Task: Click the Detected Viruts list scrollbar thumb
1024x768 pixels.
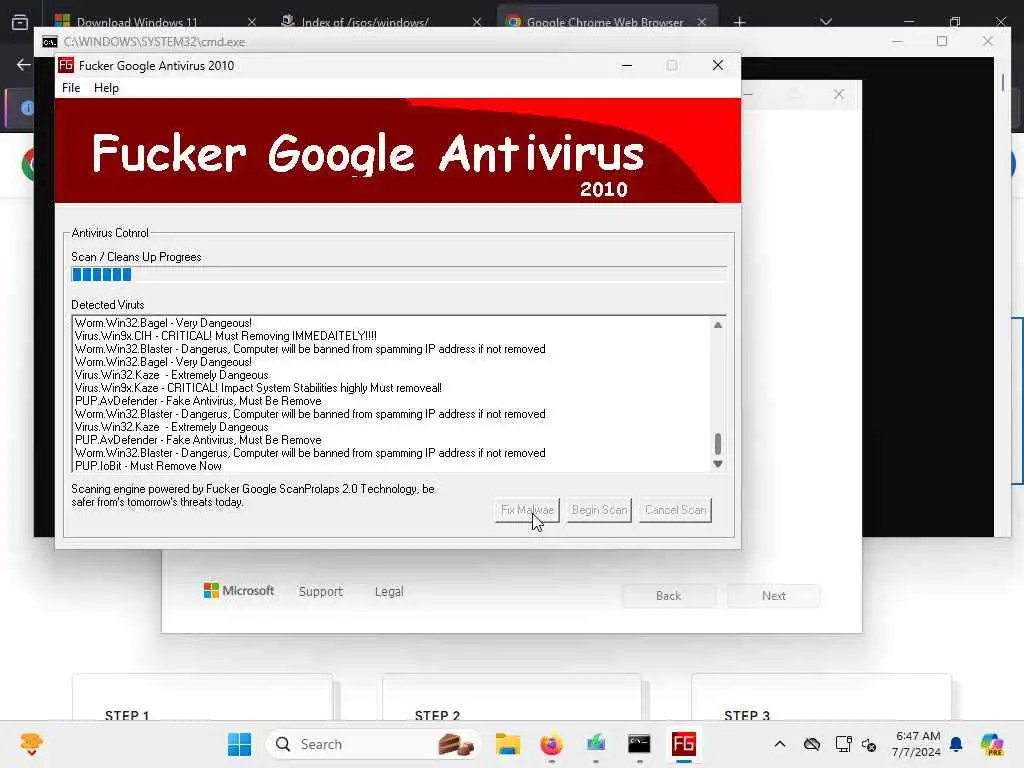Action: click(718, 443)
